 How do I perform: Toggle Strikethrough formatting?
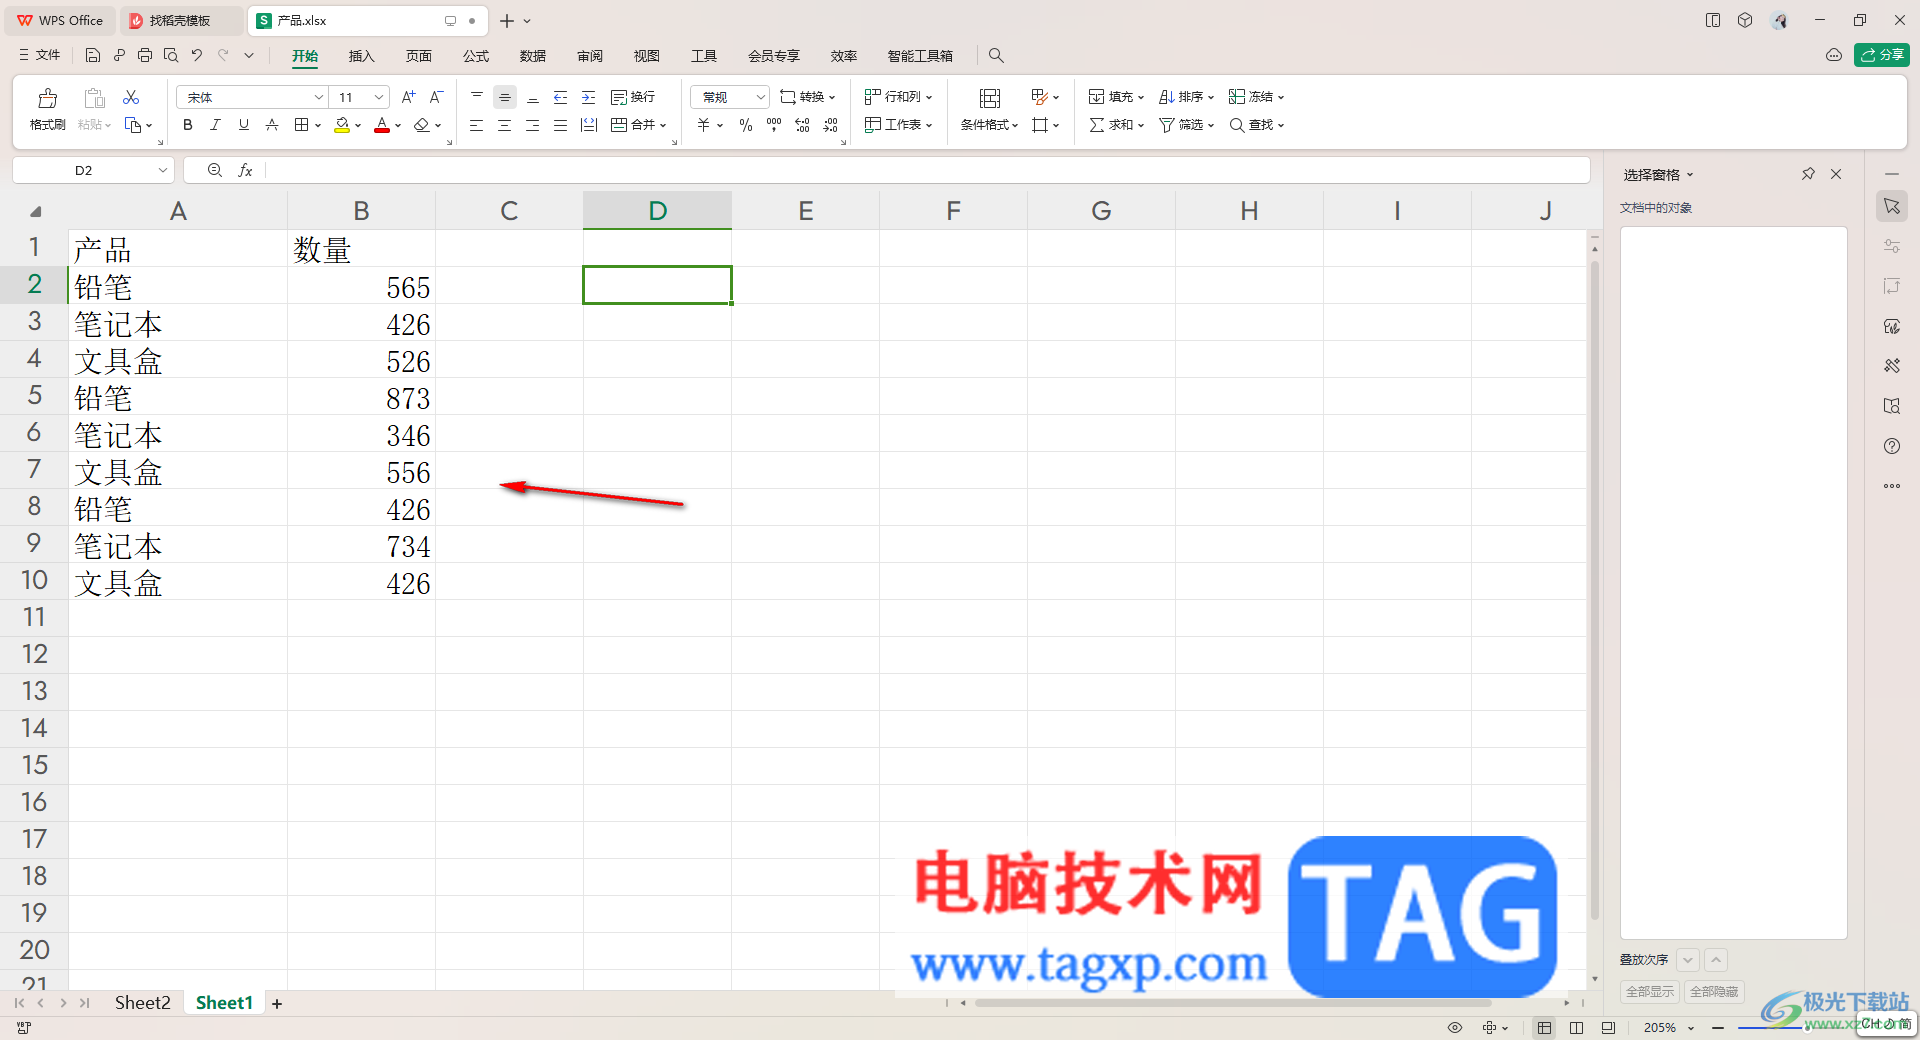pos(271,125)
